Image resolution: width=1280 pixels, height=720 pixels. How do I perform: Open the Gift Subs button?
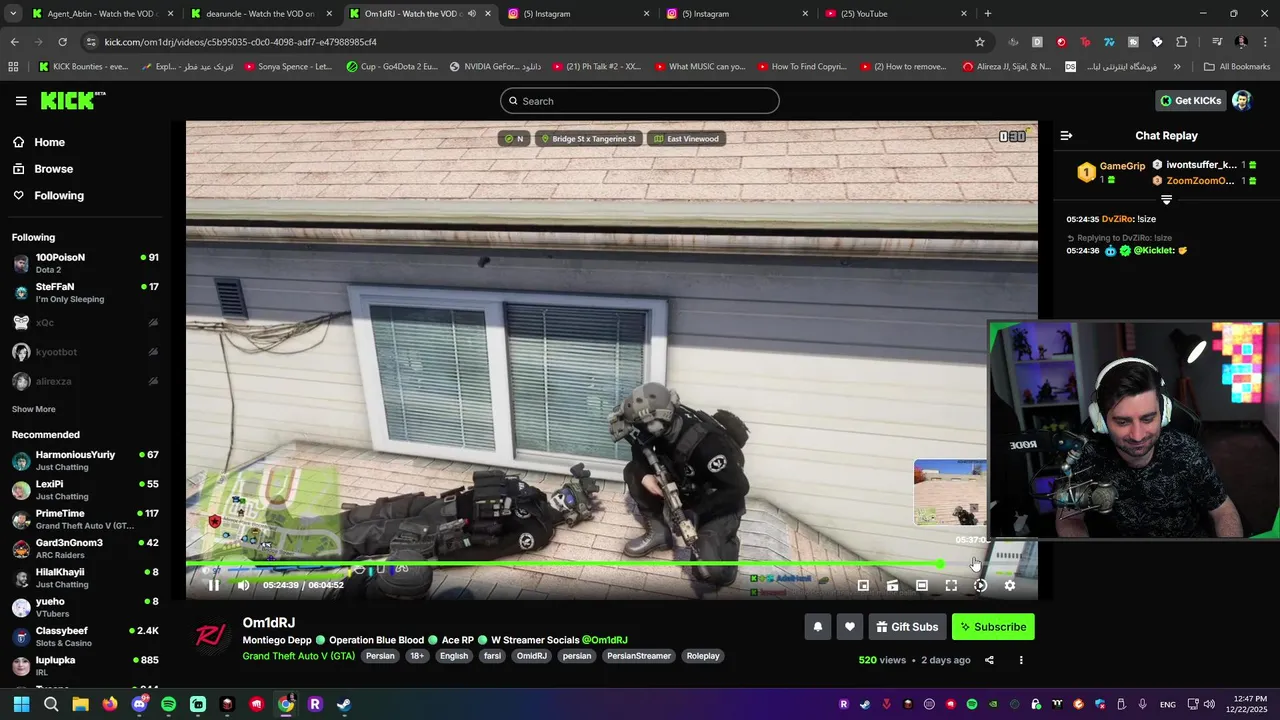pyautogui.click(x=907, y=627)
